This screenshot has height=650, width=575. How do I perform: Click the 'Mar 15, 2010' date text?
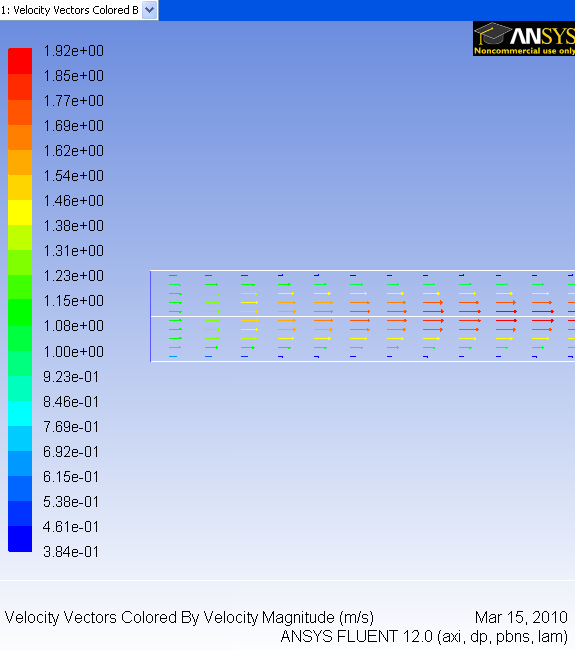[x=521, y=618]
